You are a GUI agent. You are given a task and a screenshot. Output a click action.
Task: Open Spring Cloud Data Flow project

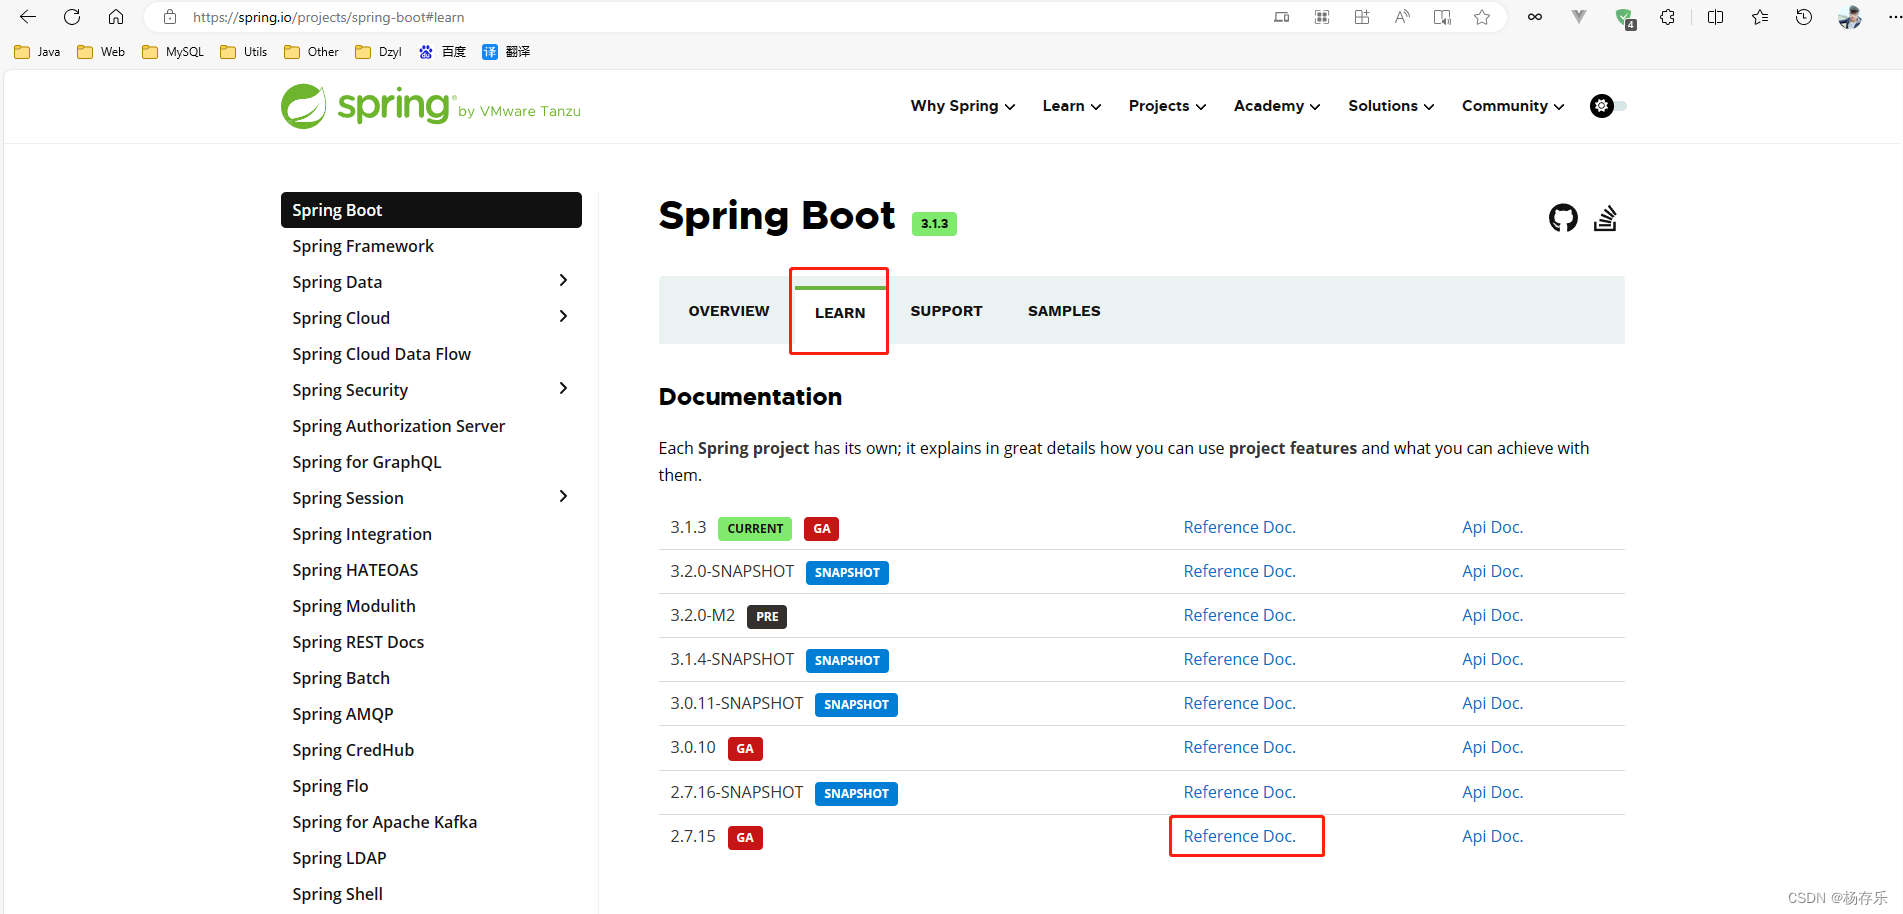(381, 354)
